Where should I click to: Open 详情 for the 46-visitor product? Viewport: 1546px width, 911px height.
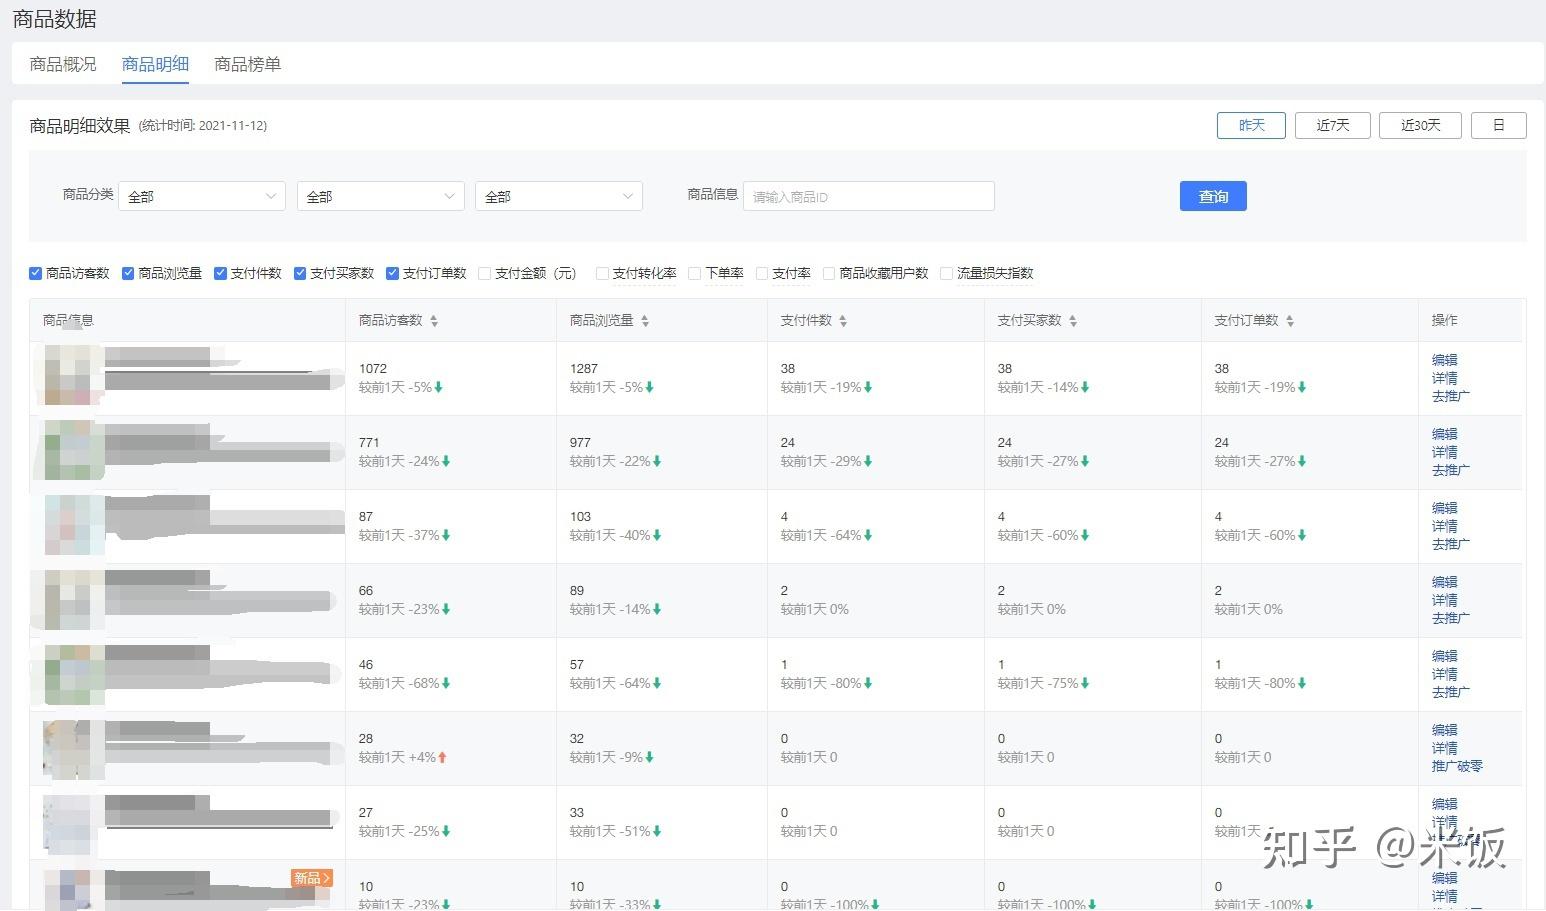coord(1444,674)
